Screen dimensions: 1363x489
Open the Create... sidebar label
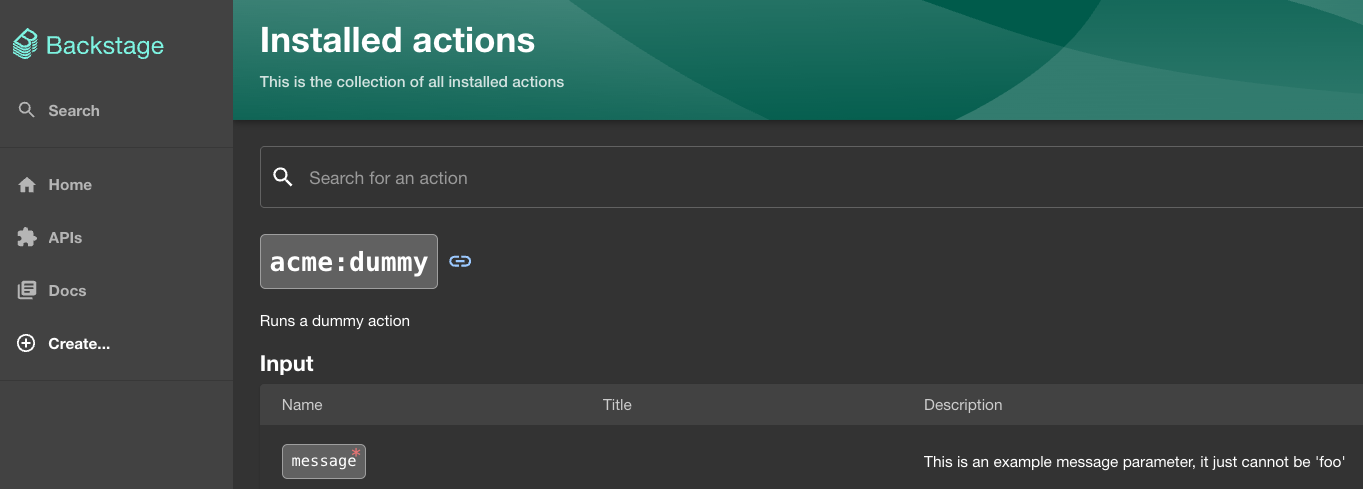pyautogui.click(x=79, y=344)
